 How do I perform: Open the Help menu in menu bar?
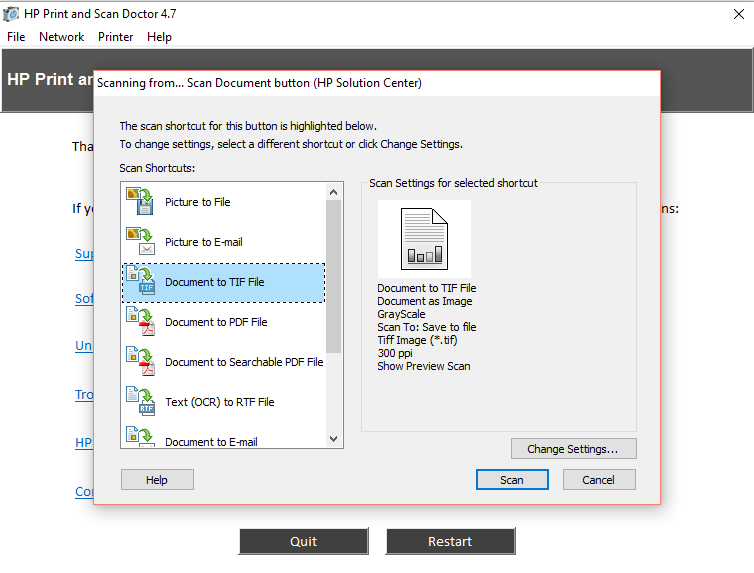[x=159, y=37]
